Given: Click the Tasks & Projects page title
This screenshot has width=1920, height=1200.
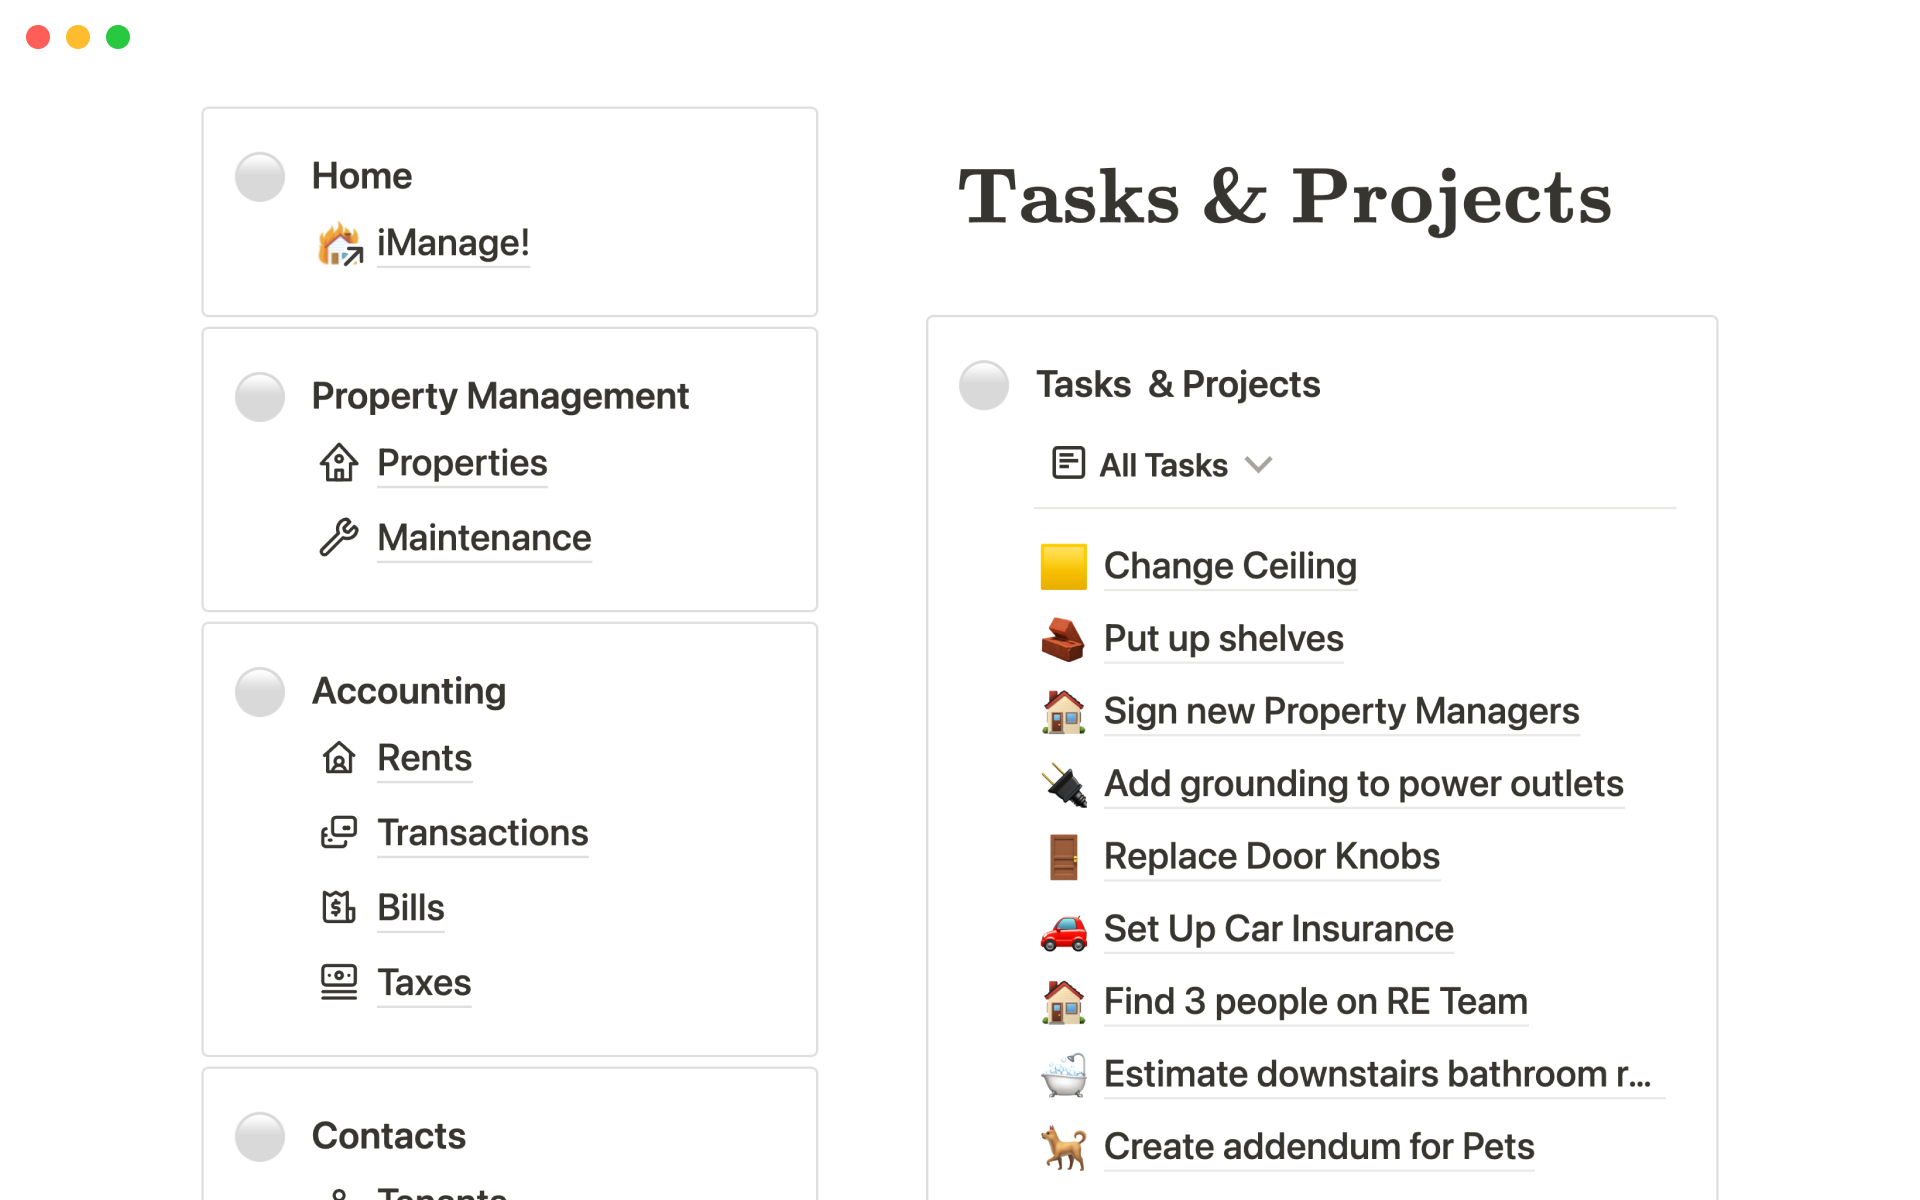Looking at the screenshot, I should coord(1284,197).
